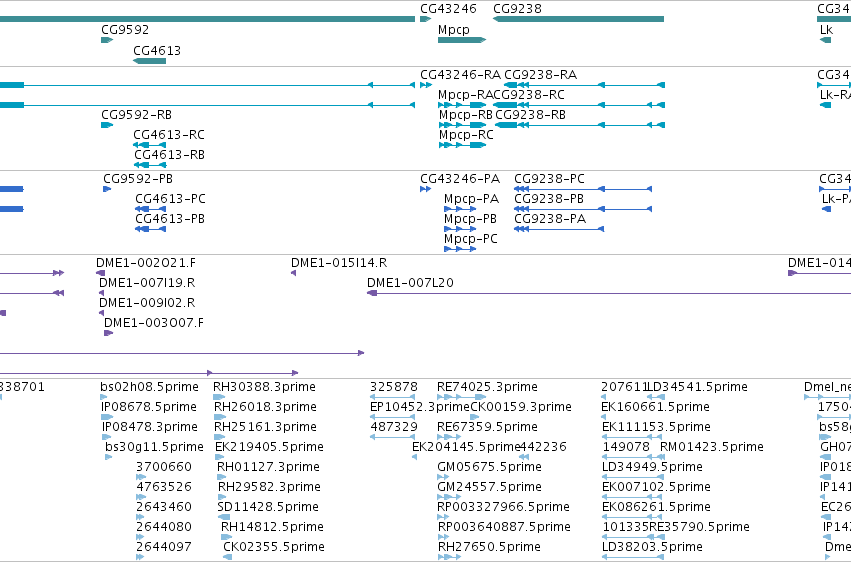Open the CG4613-RB transcript label
Image resolution: width=851 pixels, height=562 pixels.
pos(169,155)
